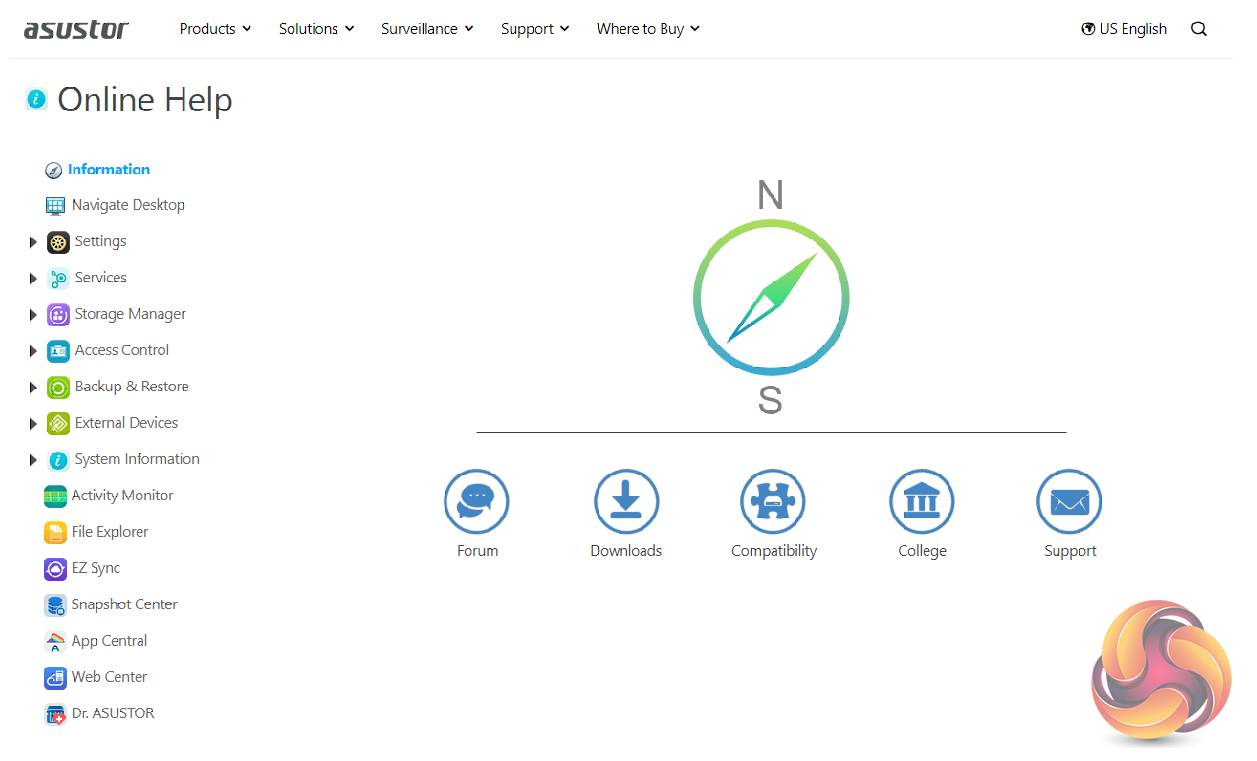
Task: Click the Backup & Restore icon
Action: 58,387
